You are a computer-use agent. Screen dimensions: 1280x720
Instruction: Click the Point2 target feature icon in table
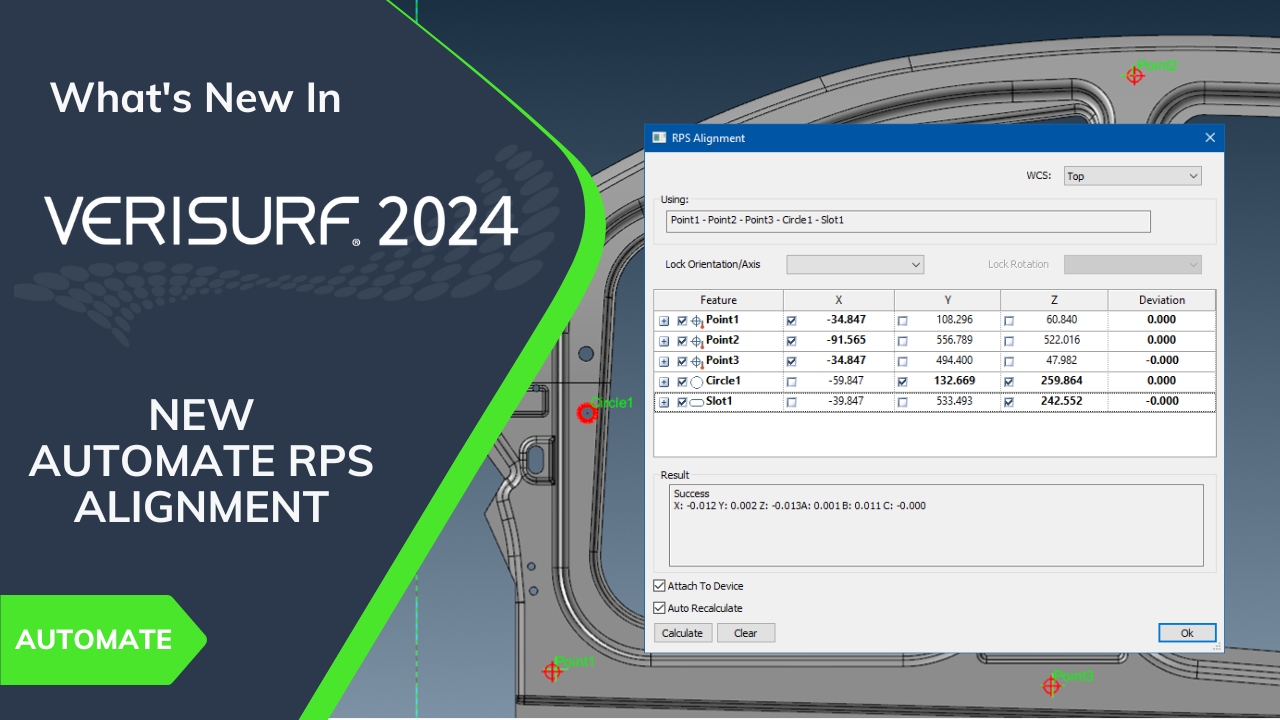[x=697, y=341]
